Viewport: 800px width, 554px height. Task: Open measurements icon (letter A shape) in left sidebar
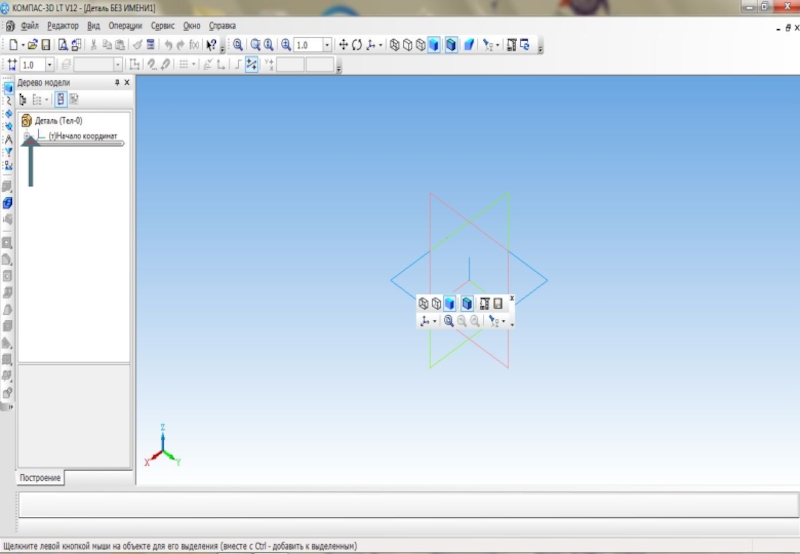[x=8, y=139]
